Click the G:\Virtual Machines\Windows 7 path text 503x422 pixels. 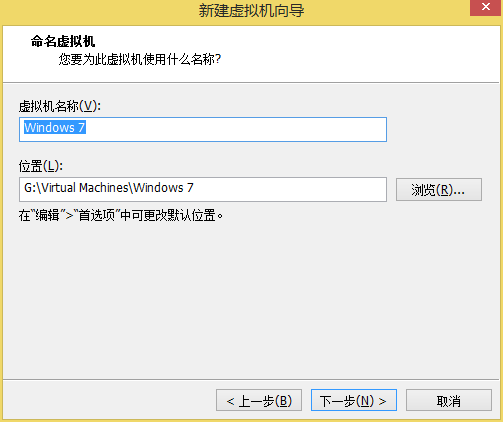[x=109, y=188]
